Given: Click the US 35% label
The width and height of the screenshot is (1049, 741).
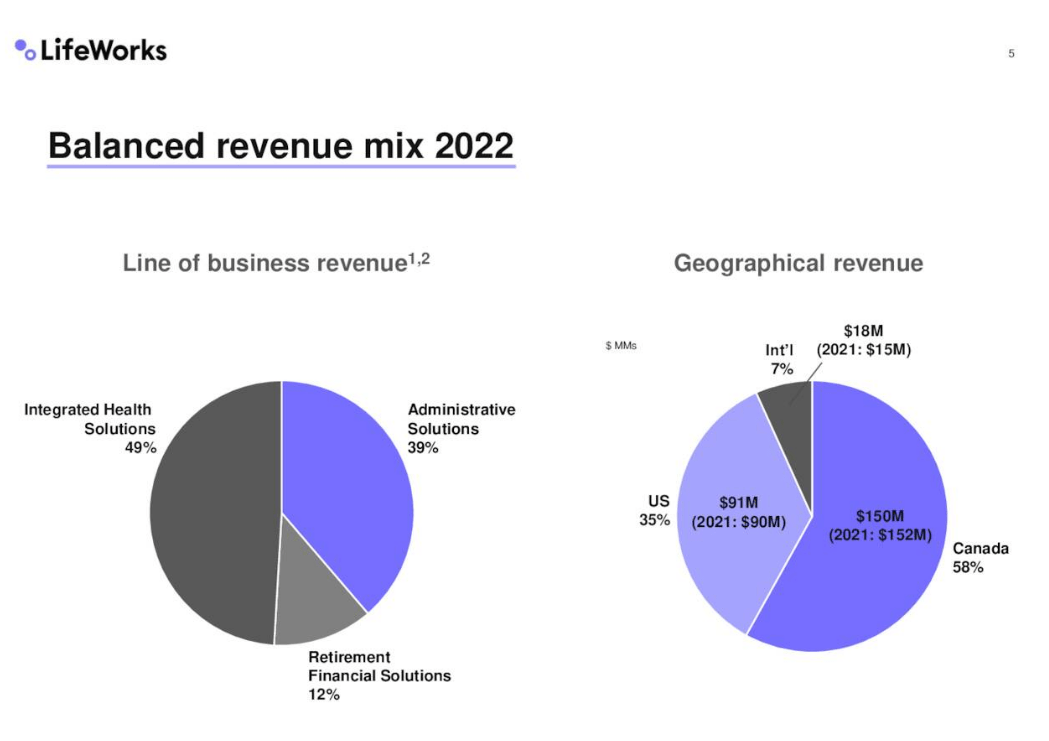Looking at the screenshot, I should (655, 510).
